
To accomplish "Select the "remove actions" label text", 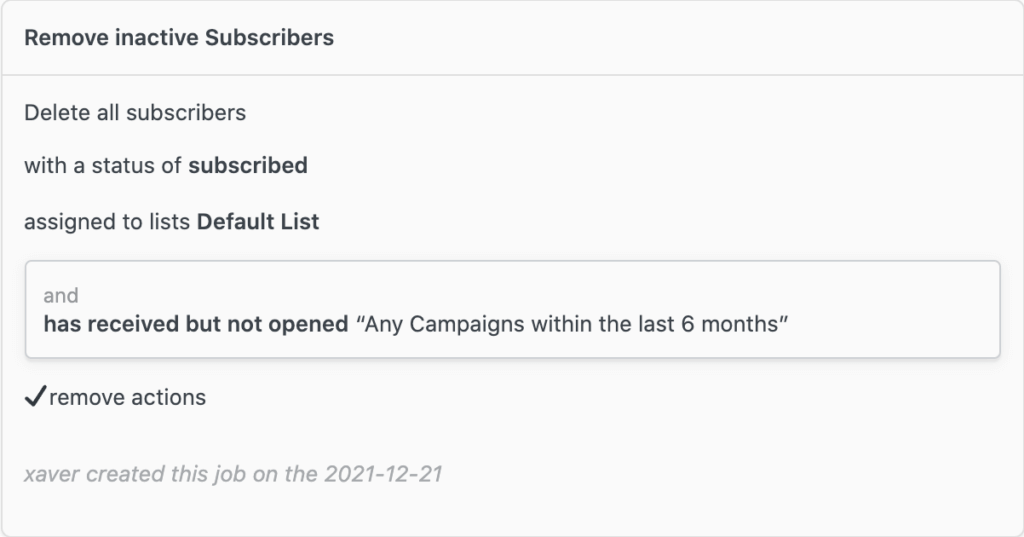I will coord(127,397).
